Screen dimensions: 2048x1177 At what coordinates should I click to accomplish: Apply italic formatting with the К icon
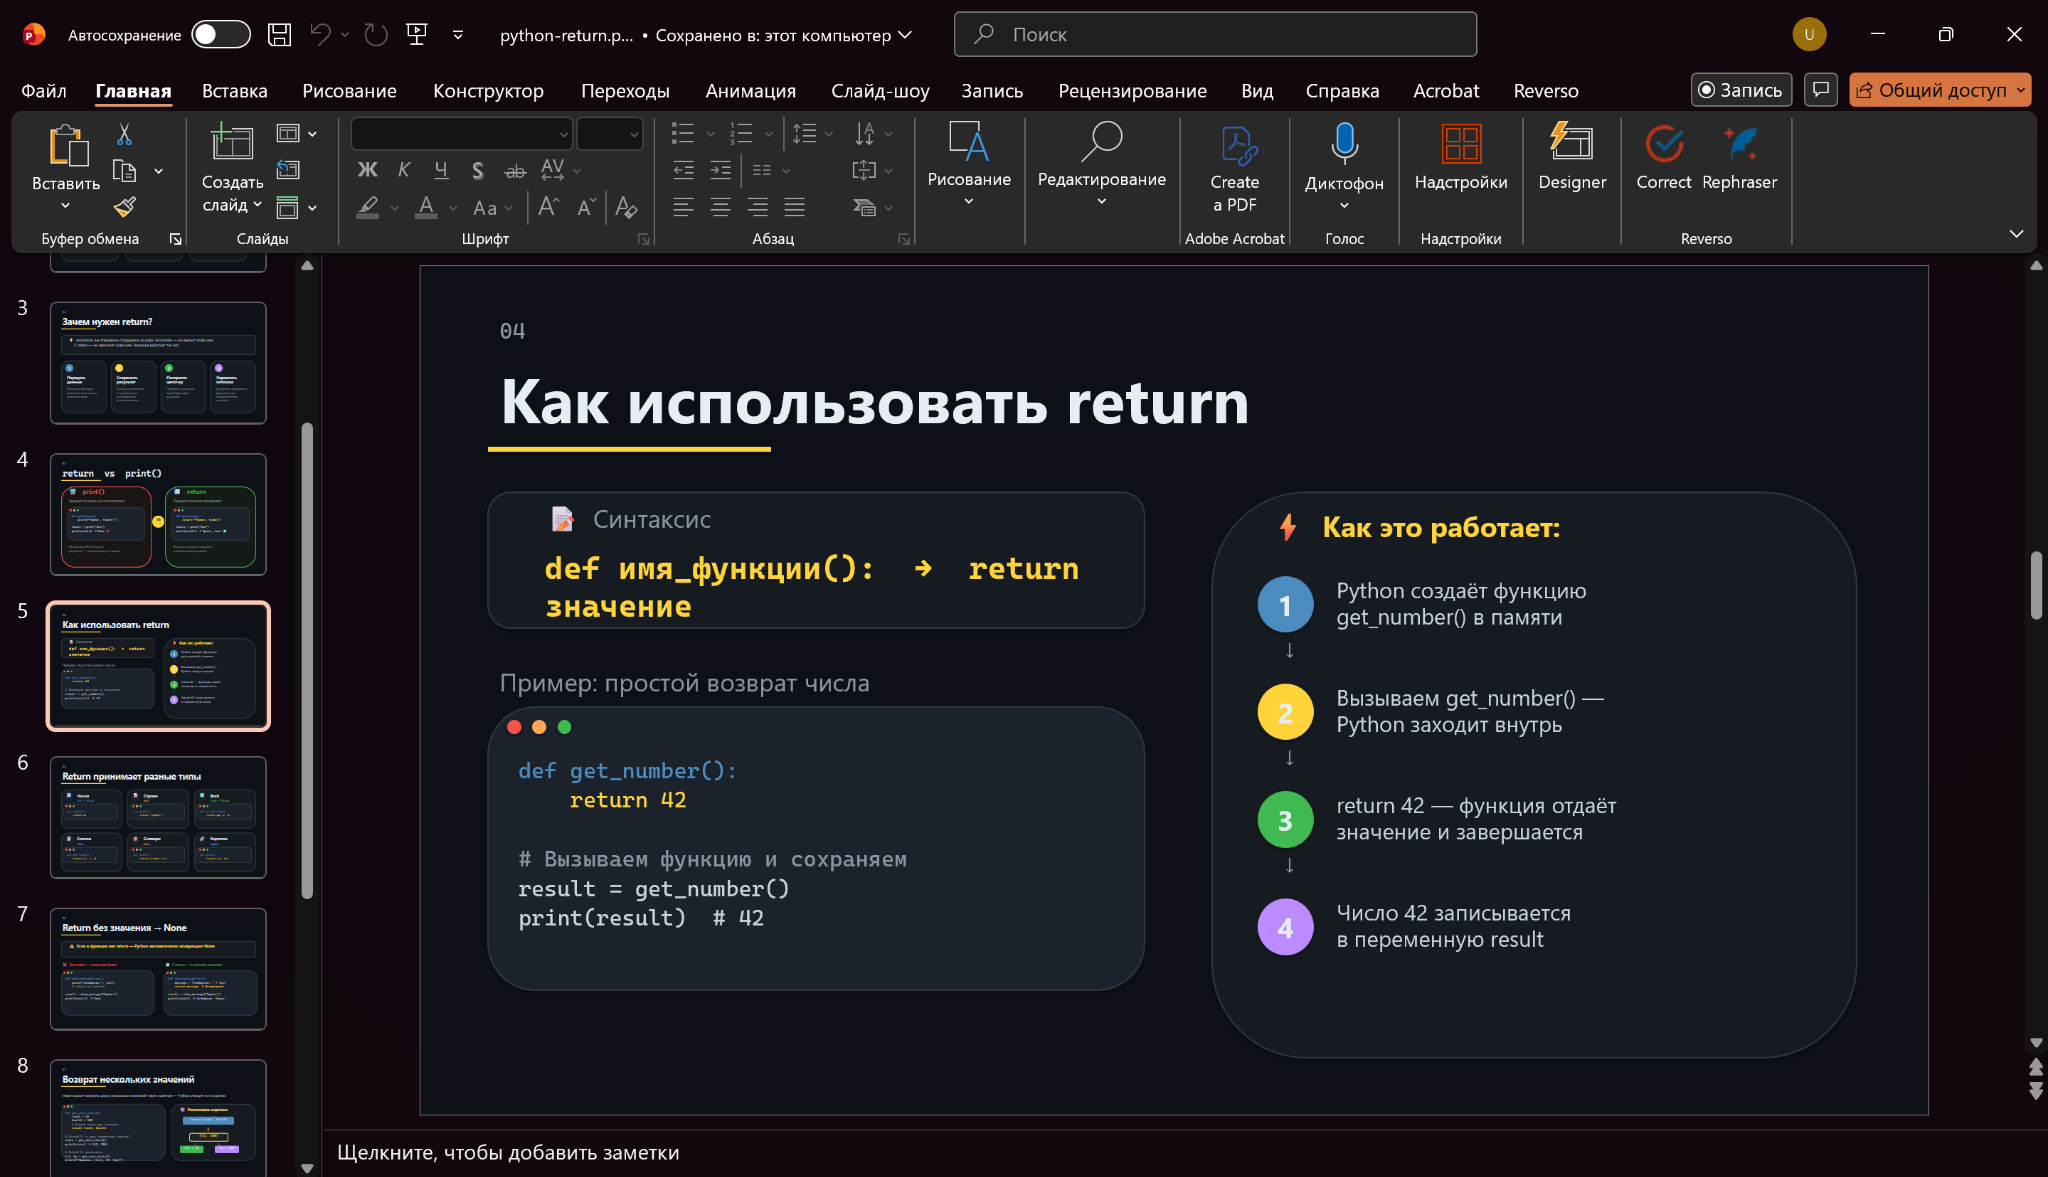tap(403, 170)
